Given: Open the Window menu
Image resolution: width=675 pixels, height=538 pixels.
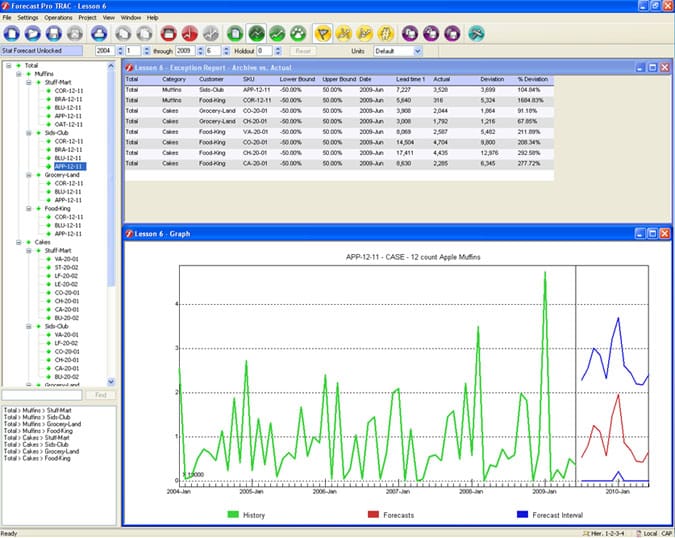Looking at the screenshot, I should click(131, 18).
